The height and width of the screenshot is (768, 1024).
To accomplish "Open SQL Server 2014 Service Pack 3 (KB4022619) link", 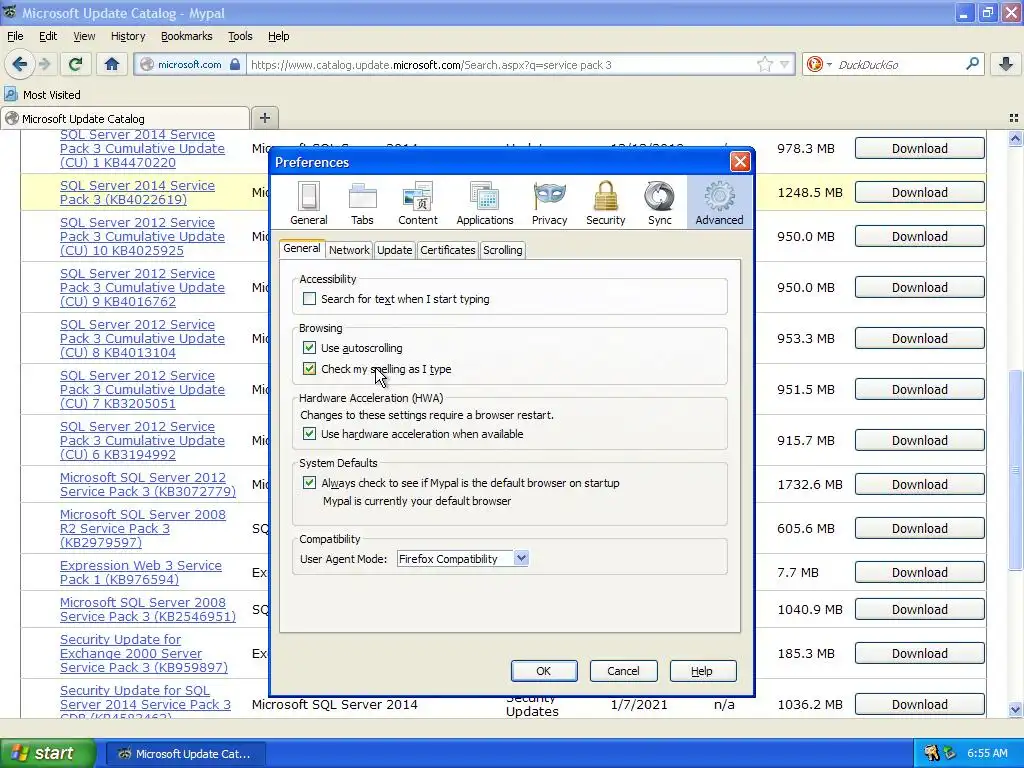I will coord(137,192).
